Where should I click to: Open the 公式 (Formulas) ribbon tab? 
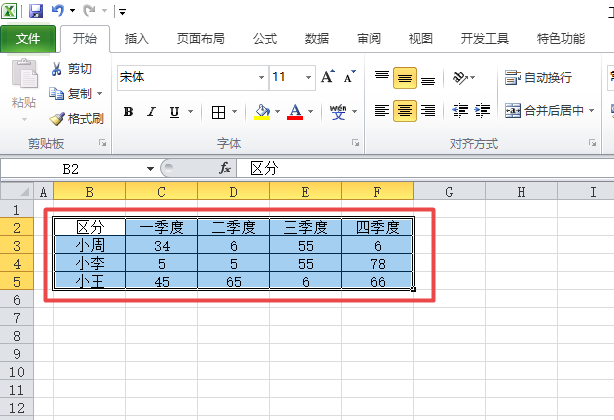[x=265, y=39]
